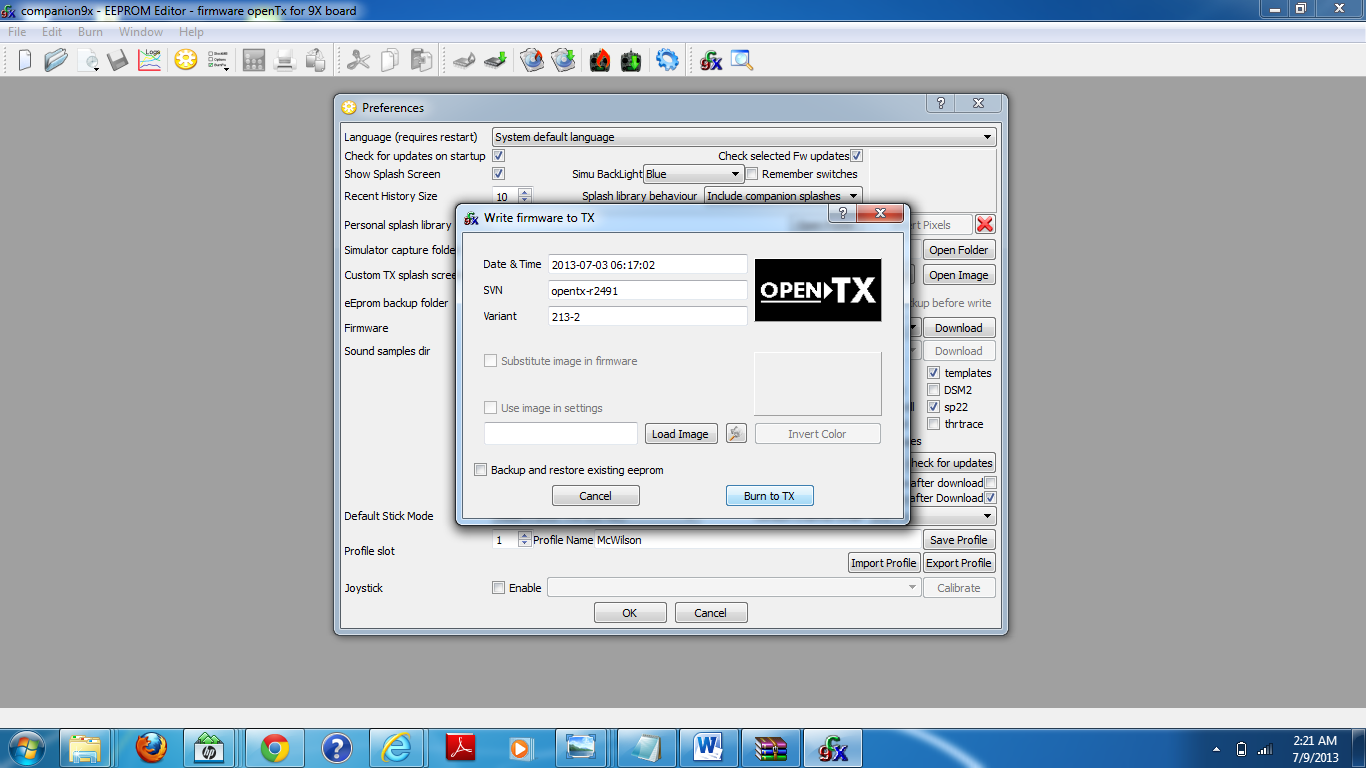Image resolution: width=1366 pixels, height=768 pixels.
Task: Open the Logs chart toolbar icon
Action: pyautogui.click(x=150, y=60)
